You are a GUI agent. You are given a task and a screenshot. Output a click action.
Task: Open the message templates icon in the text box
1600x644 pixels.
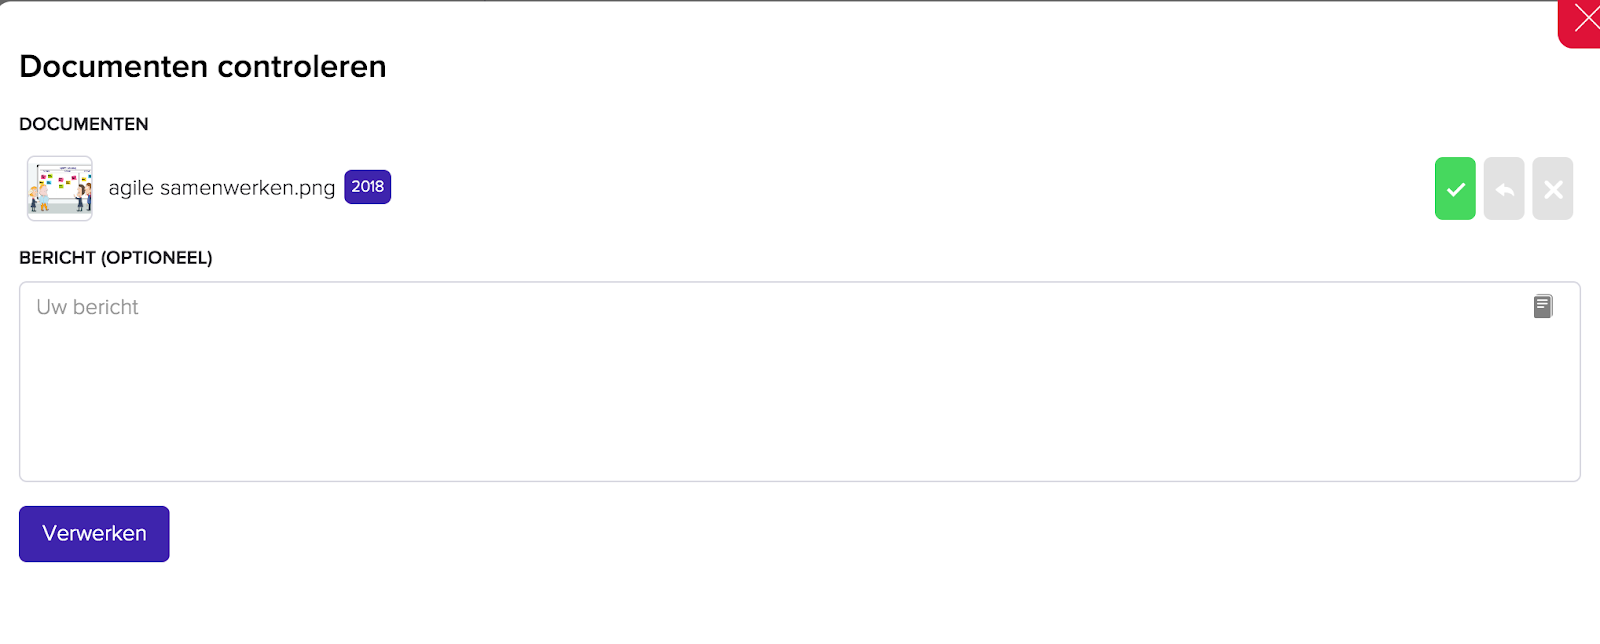click(1543, 306)
